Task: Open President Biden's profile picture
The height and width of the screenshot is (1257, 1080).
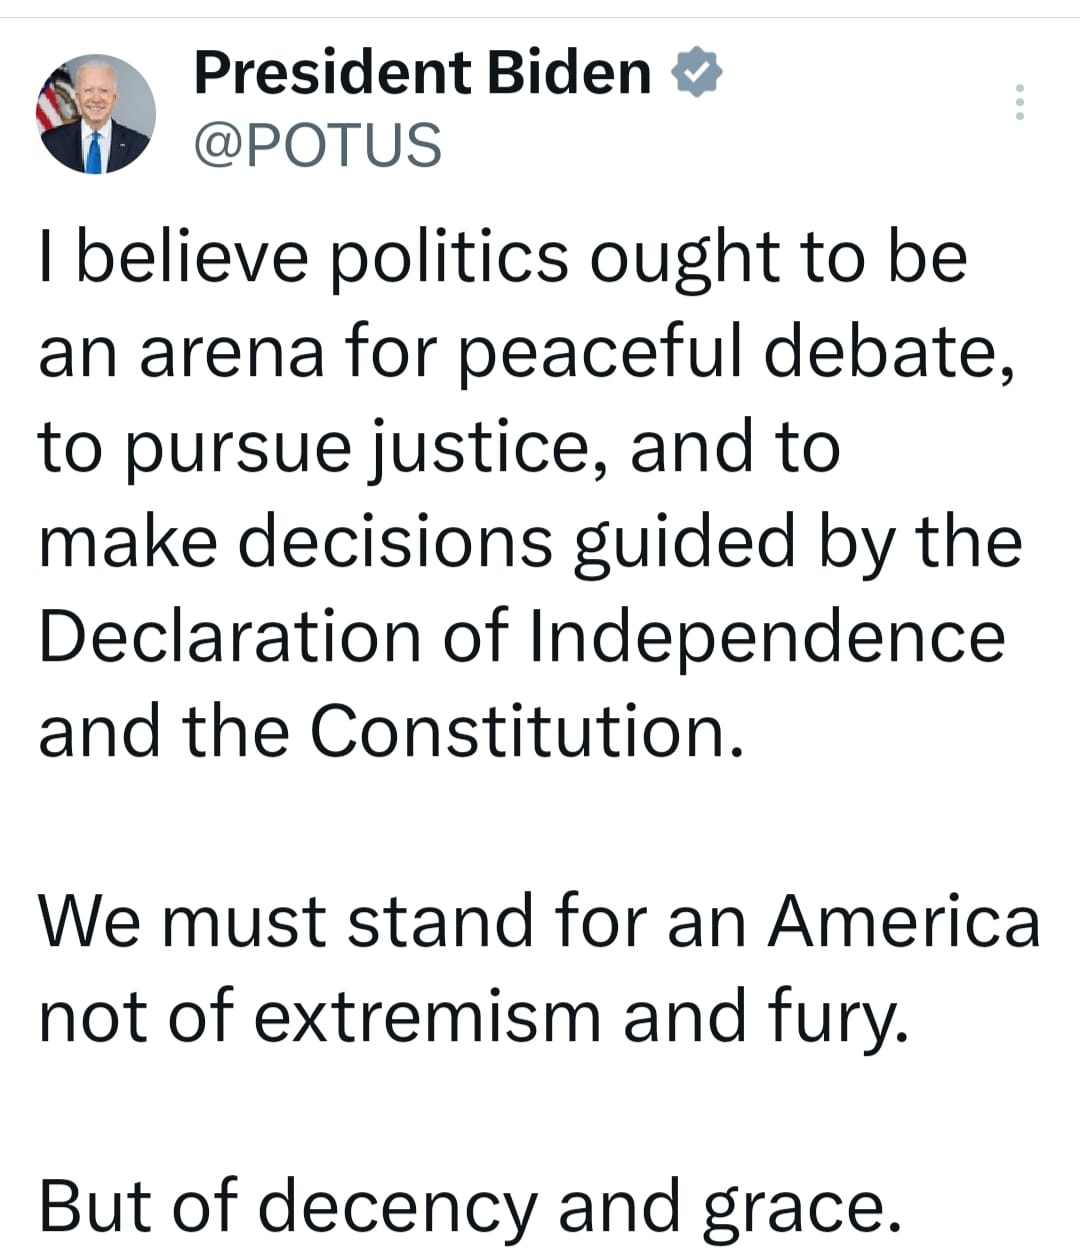Action: (x=96, y=114)
